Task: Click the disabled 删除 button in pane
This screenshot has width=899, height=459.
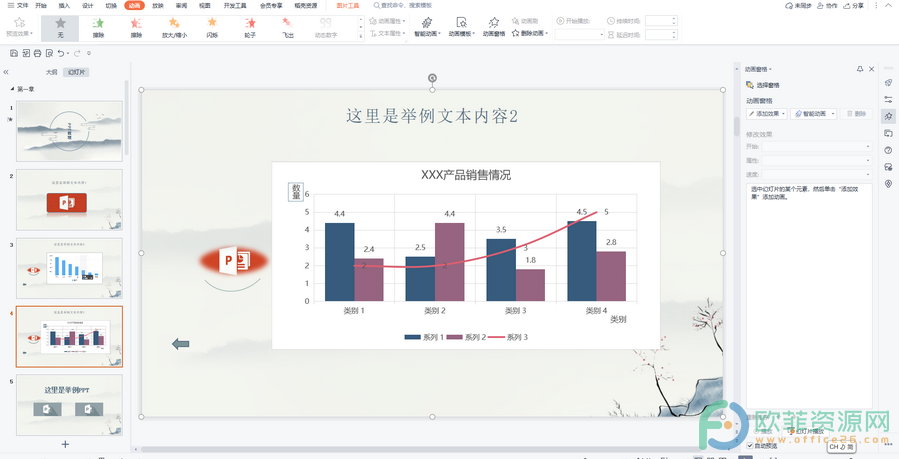Action: click(856, 113)
